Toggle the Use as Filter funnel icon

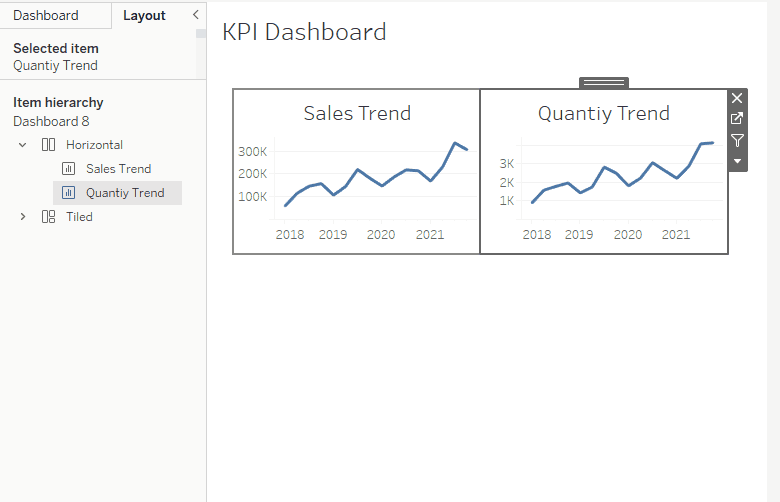tap(737, 140)
